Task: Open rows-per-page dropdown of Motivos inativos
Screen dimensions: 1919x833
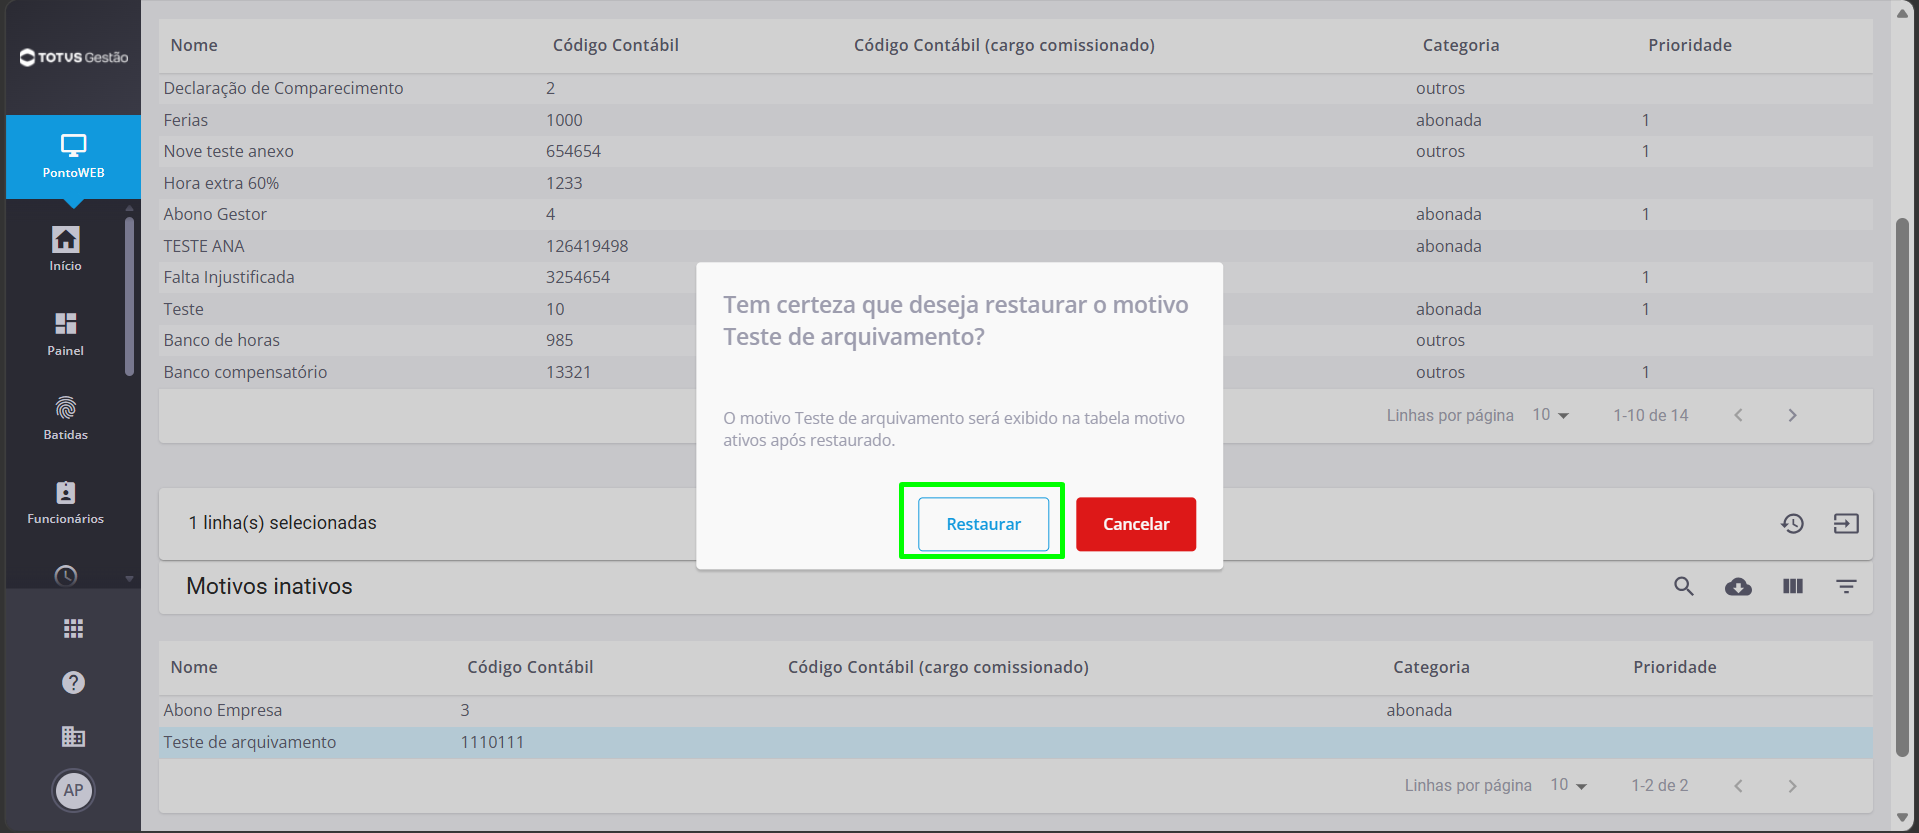Action: [1569, 785]
